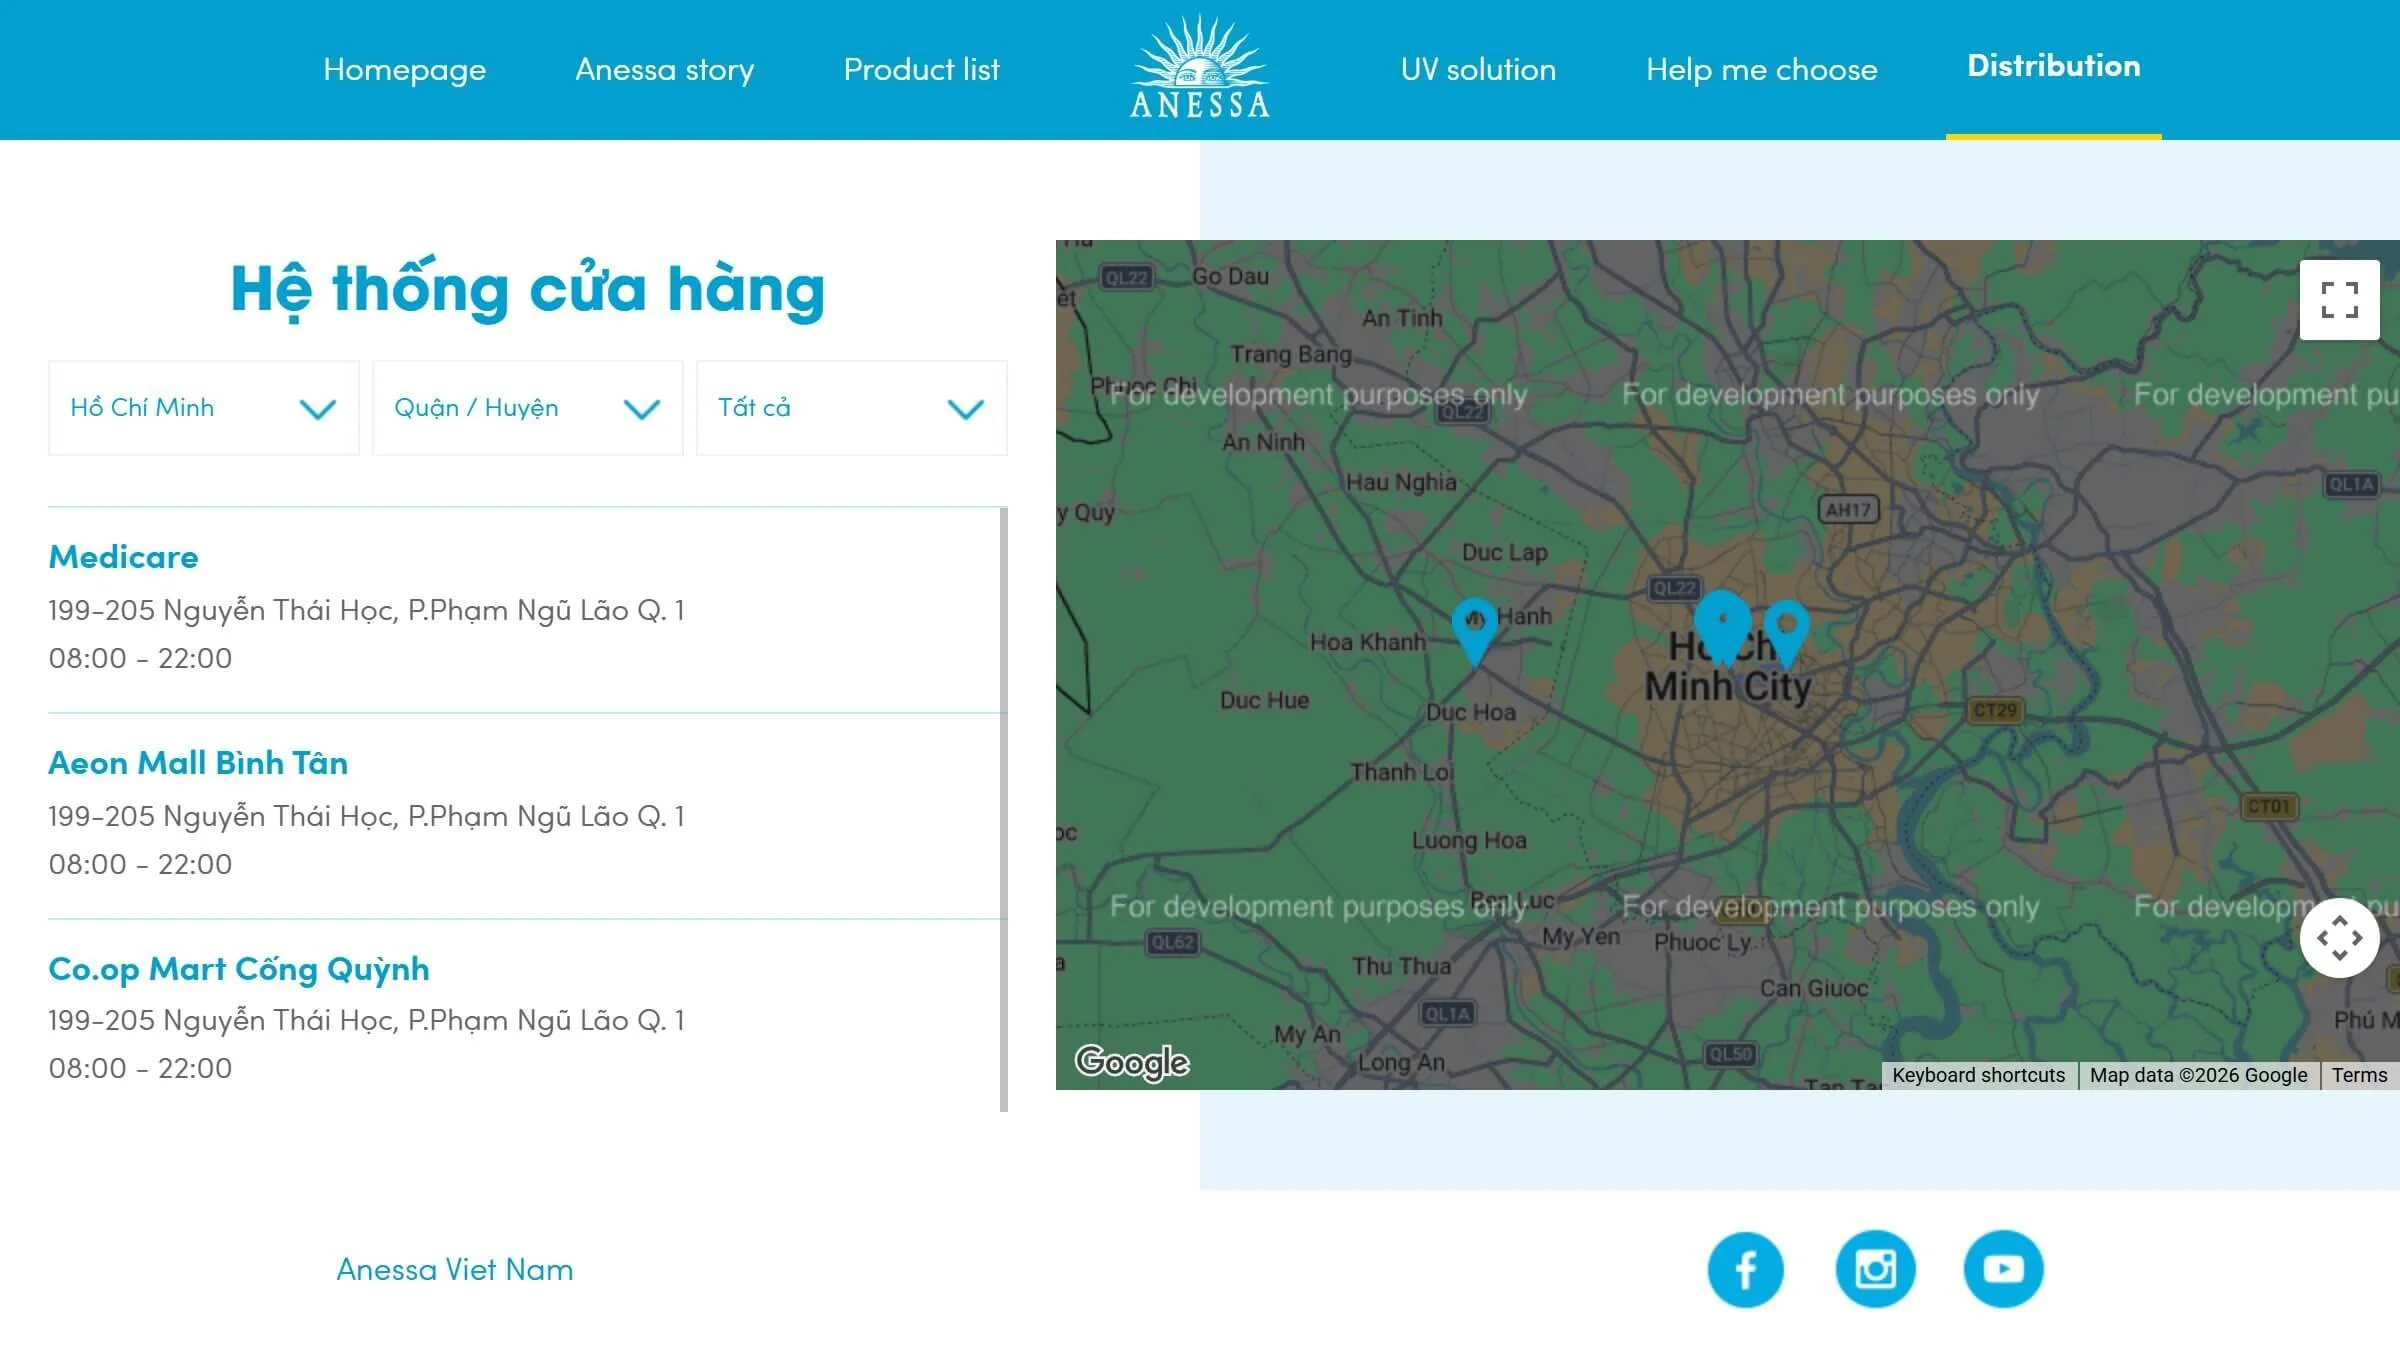
Task: Open the Quận / Huyện district dropdown
Action: click(x=528, y=408)
